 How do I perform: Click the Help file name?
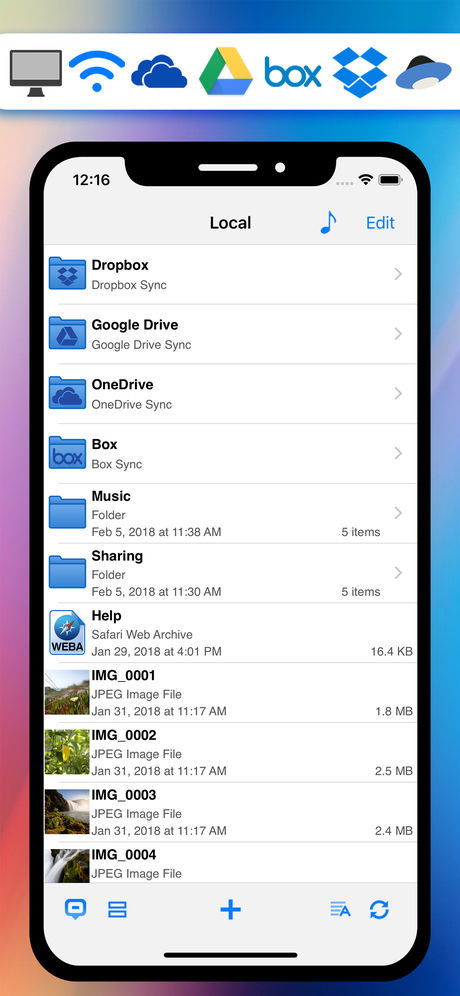pyautogui.click(x=106, y=616)
